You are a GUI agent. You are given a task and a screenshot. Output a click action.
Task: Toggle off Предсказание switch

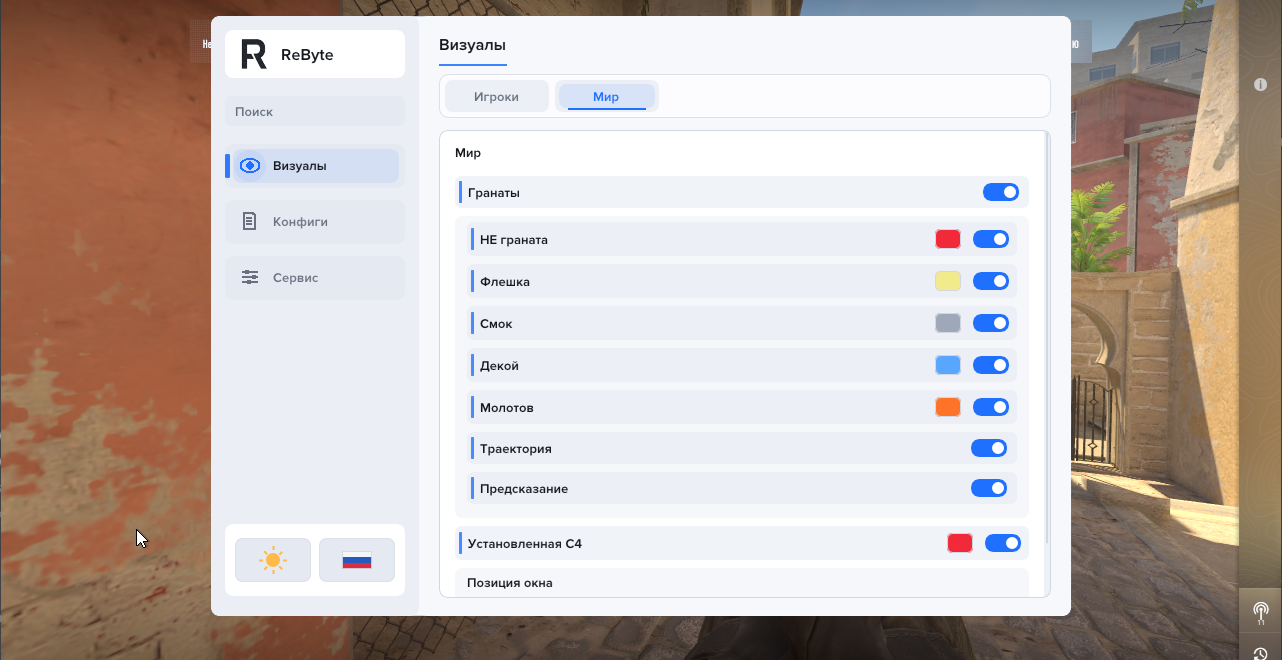[989, 488]
